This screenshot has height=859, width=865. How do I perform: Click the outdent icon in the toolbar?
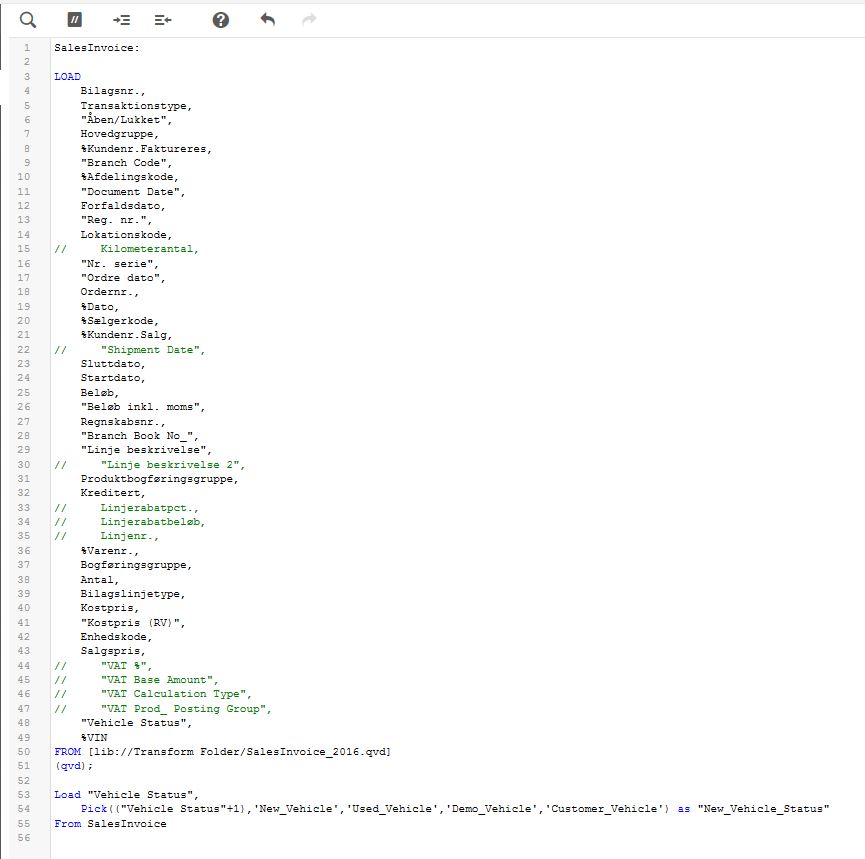click(163, 20)
